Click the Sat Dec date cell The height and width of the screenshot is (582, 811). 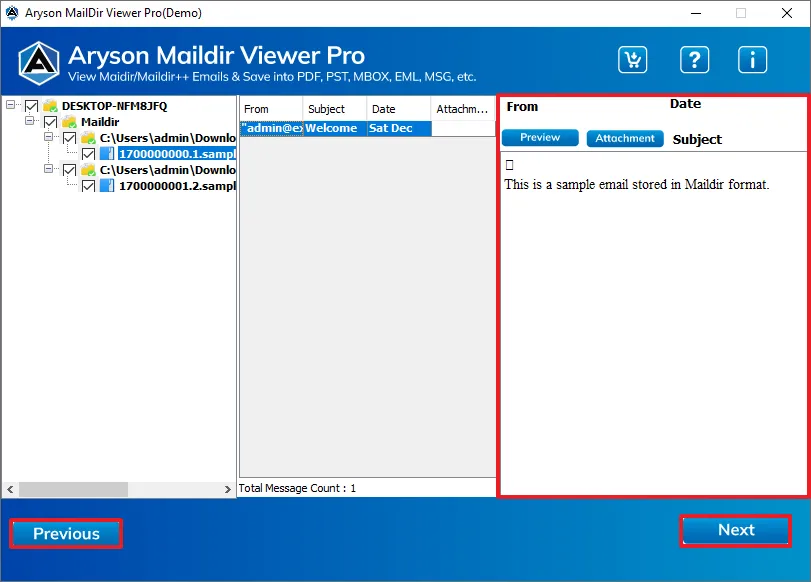point(399,128)
